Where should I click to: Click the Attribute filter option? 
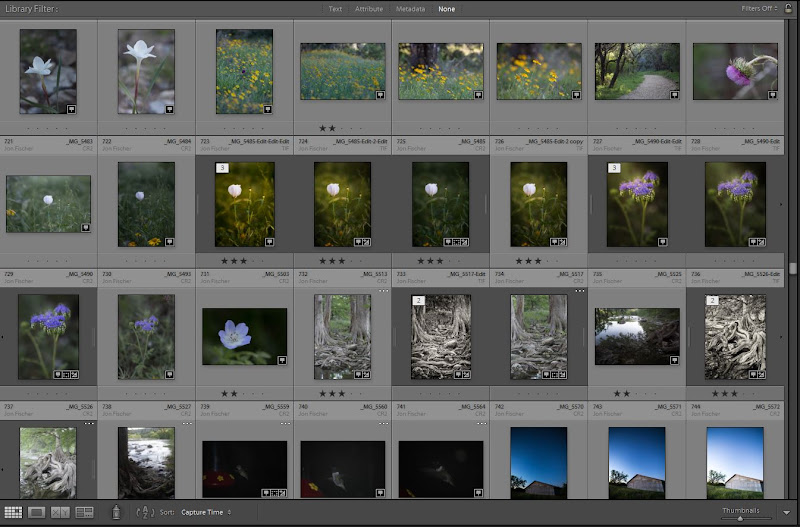pos(369,9)
